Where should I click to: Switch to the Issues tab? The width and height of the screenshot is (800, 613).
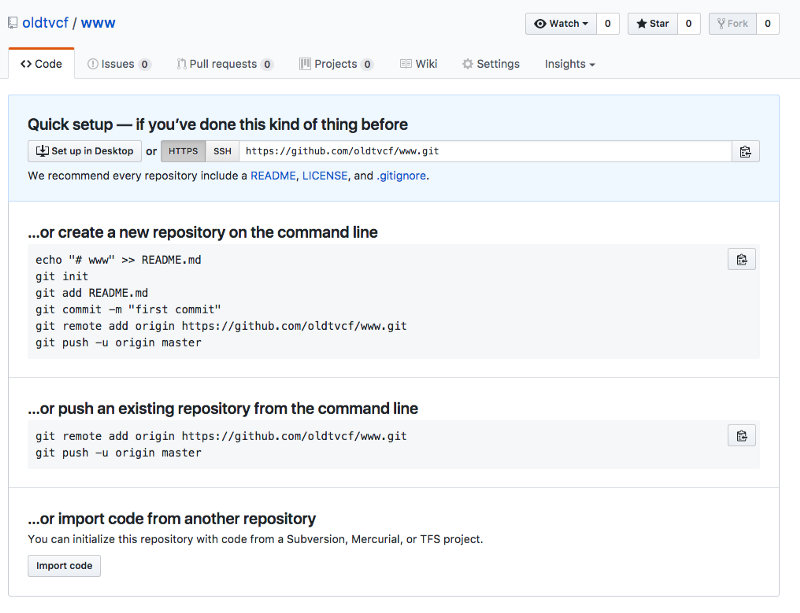pyautogui.click(x=119, y=64)
